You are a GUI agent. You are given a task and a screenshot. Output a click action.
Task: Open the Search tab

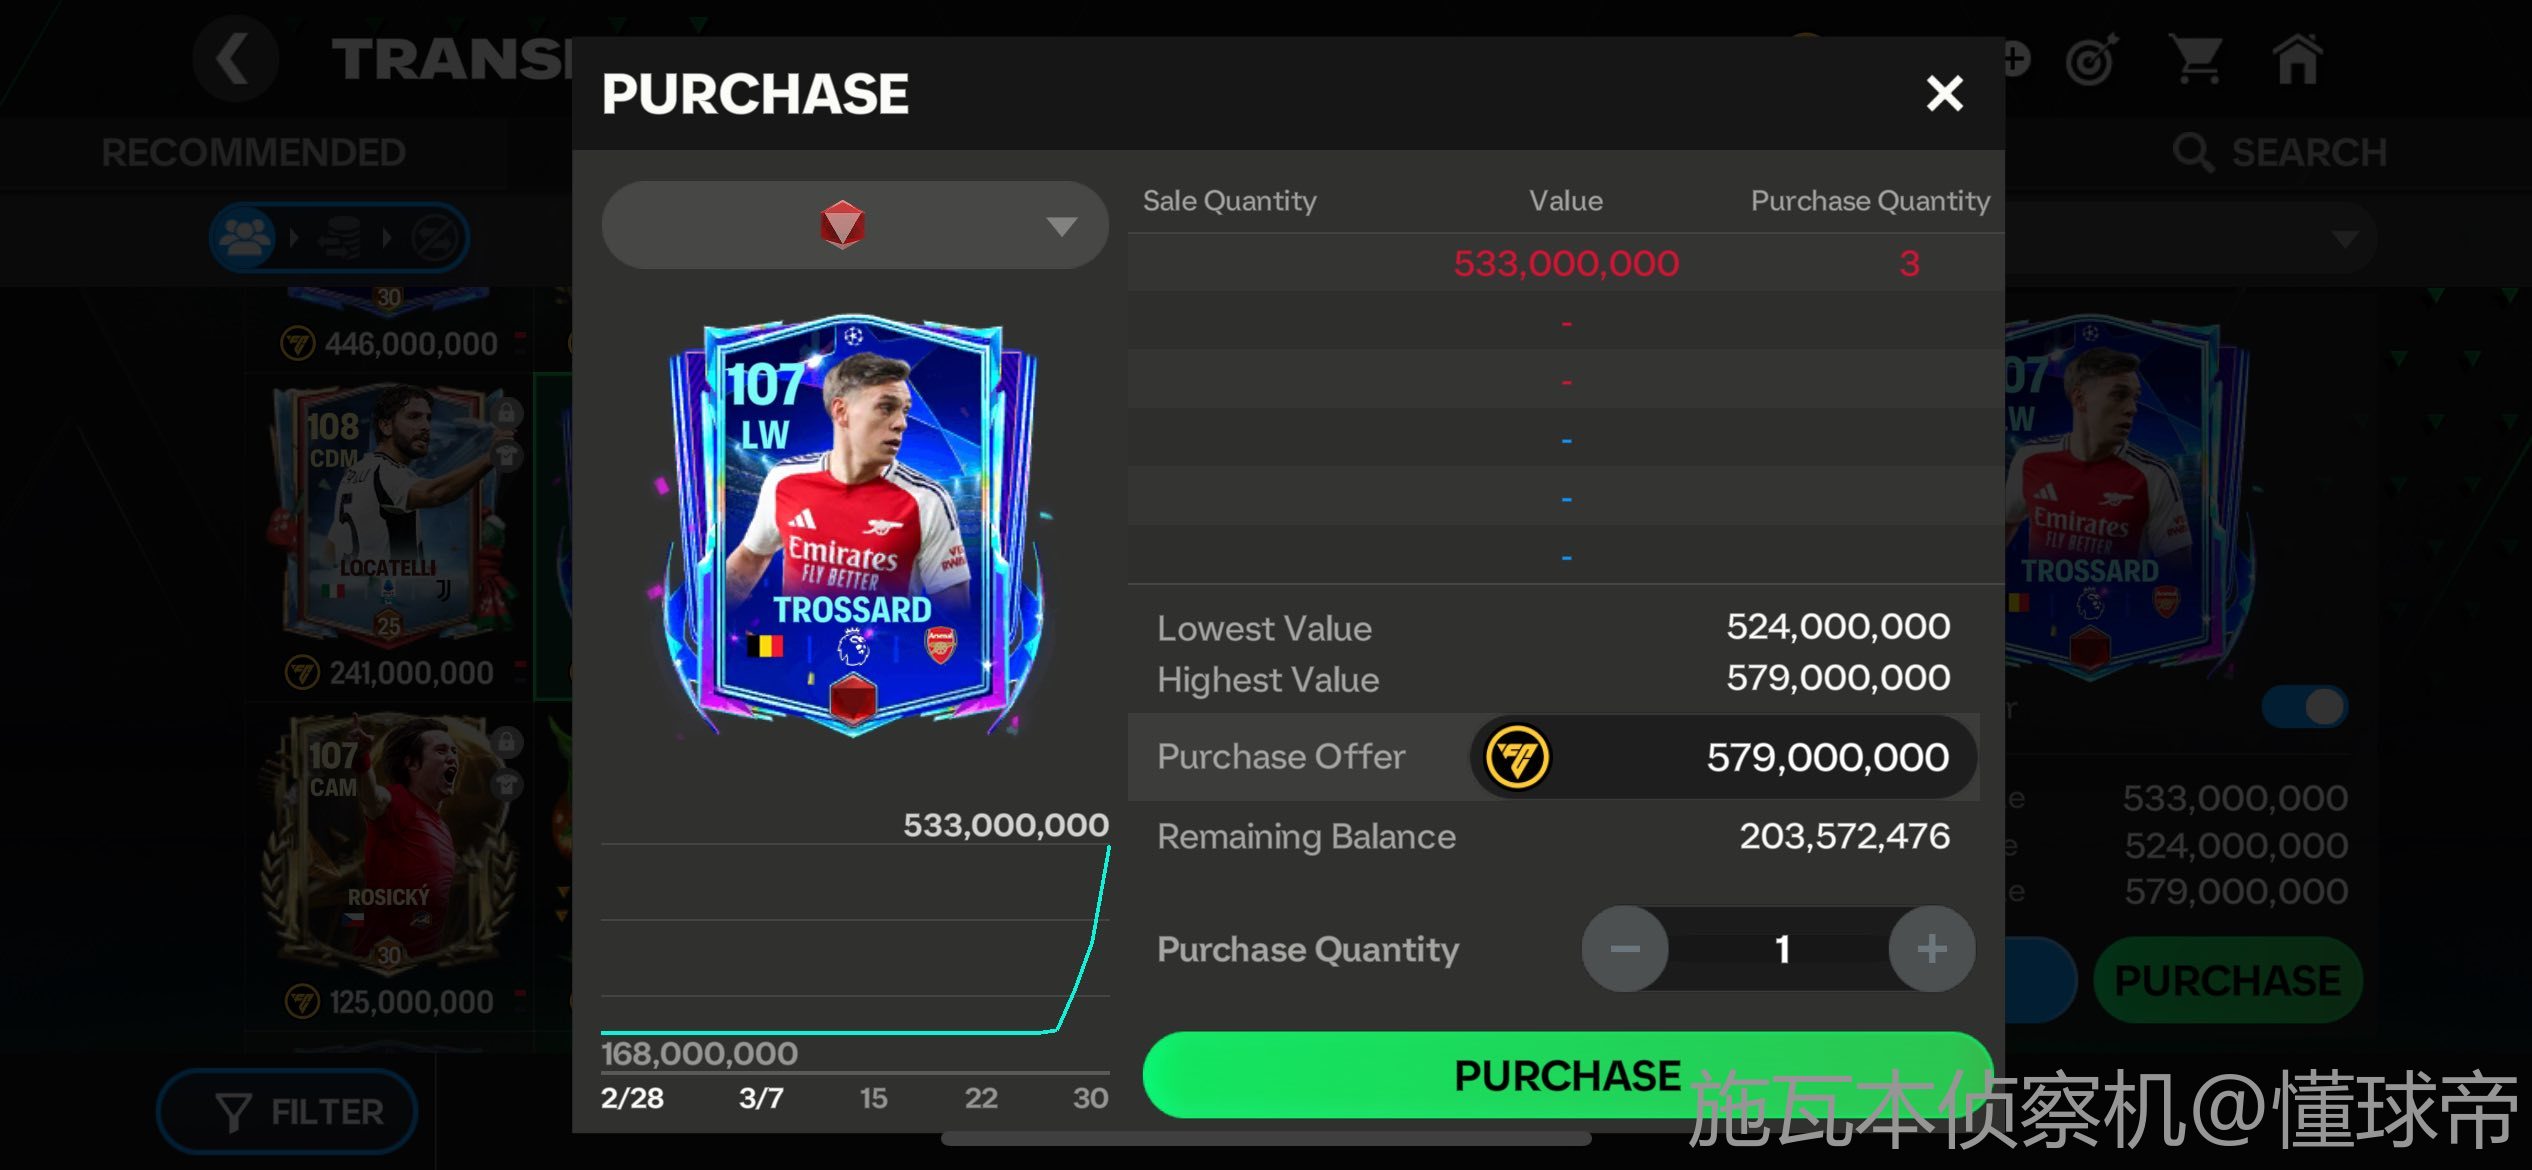[x=2281, y=153]
